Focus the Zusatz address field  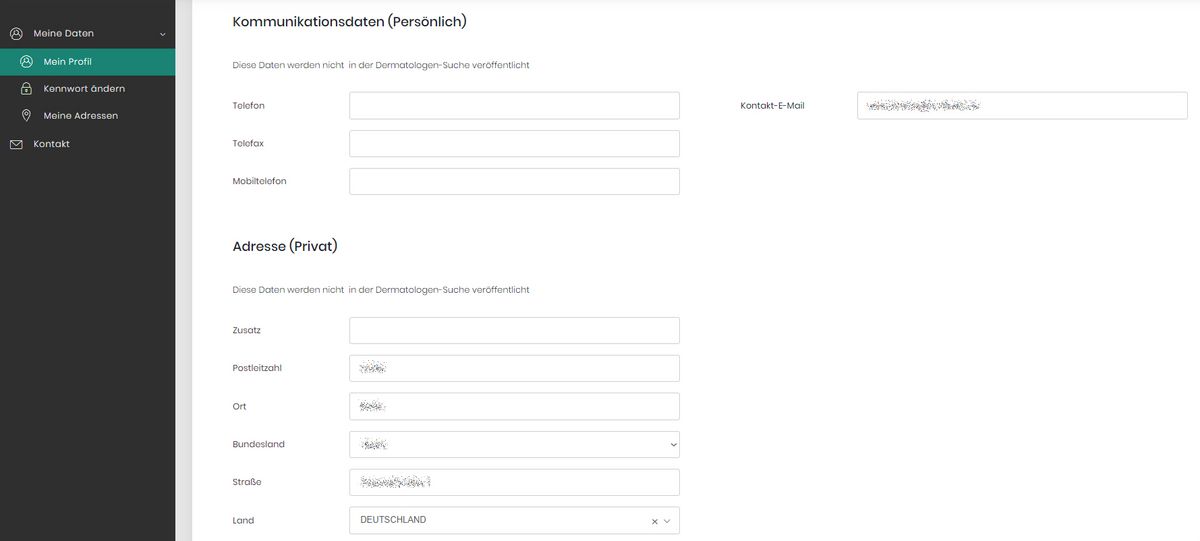[x=514, y=331]
